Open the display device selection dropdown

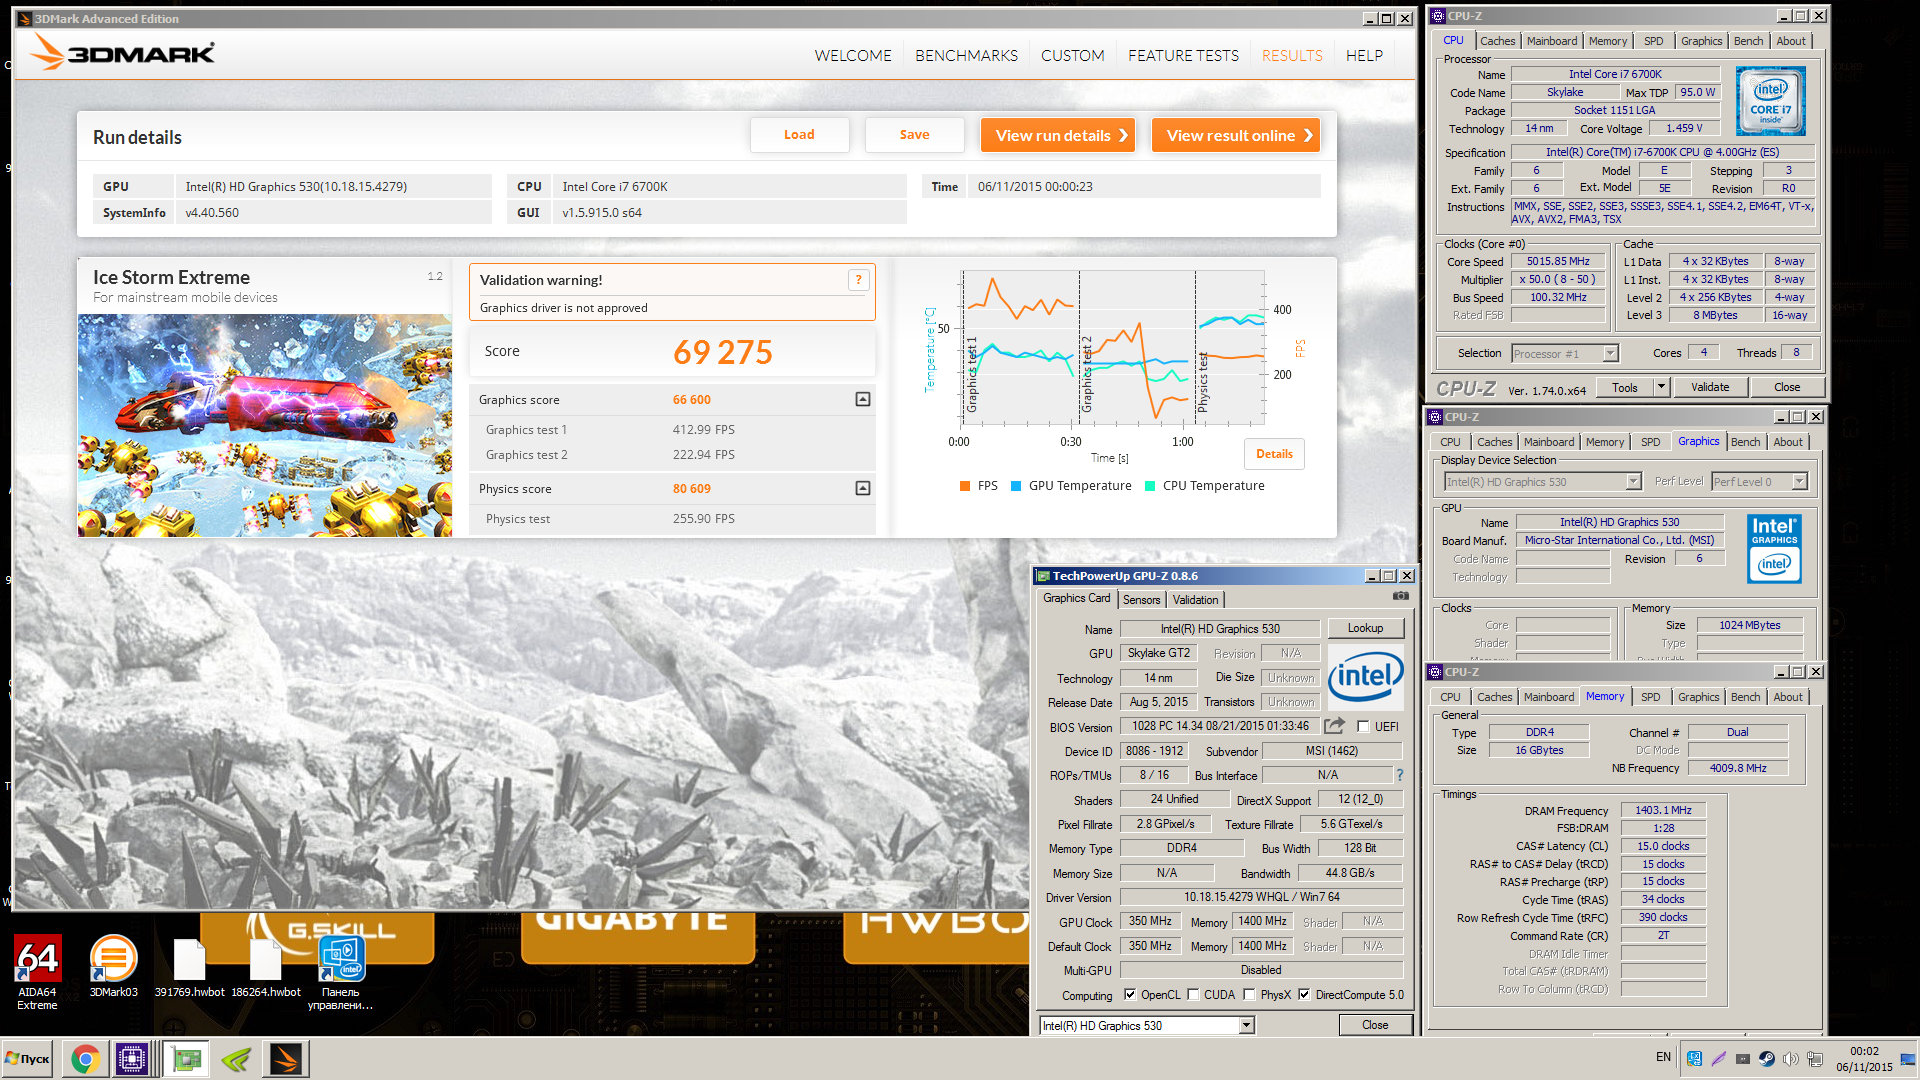(x=1633, y=482)
